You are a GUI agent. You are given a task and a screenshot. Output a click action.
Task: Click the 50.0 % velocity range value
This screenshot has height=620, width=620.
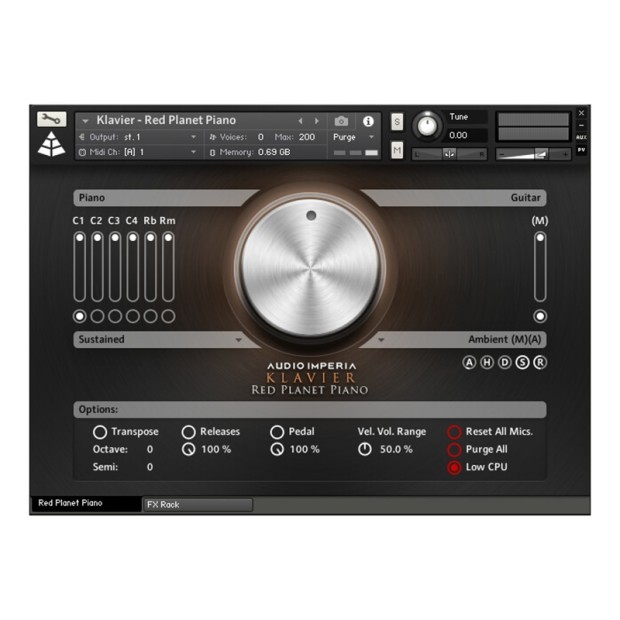396,450
